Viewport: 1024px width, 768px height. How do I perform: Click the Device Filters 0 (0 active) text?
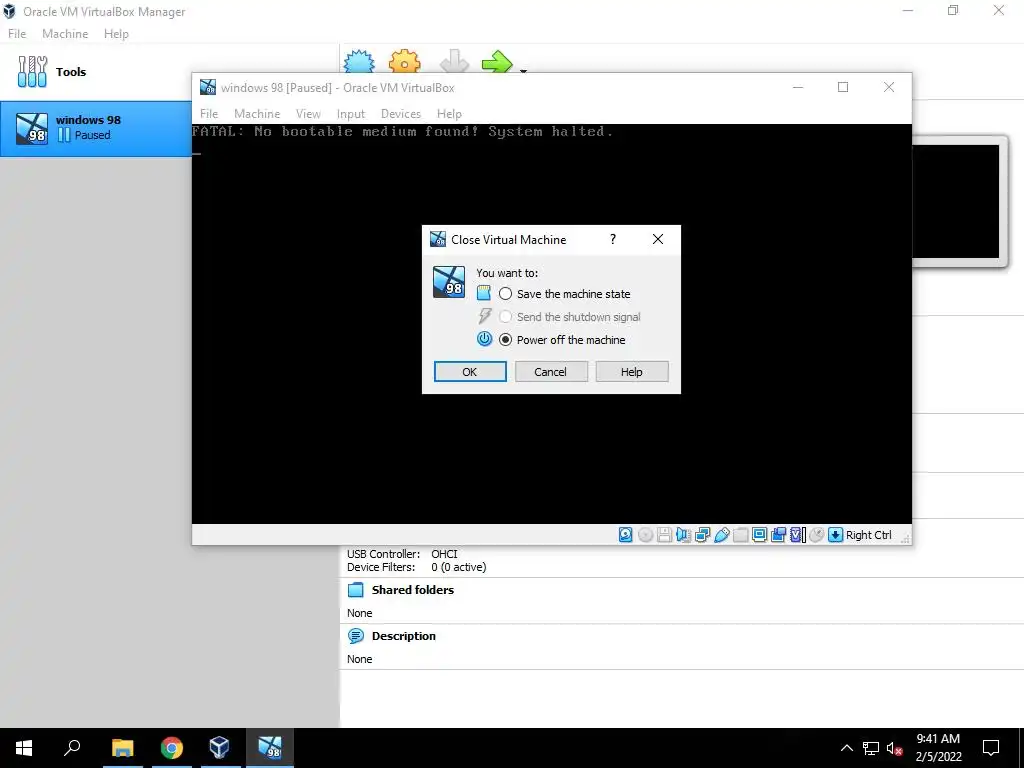tap(458, 567)
